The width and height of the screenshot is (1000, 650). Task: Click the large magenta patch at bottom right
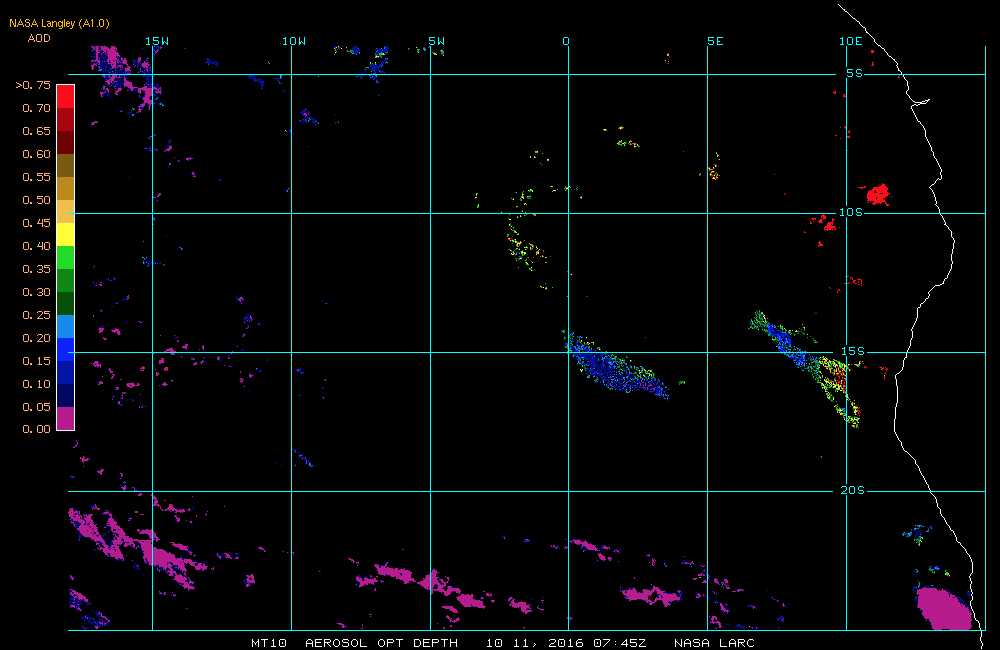943,609
